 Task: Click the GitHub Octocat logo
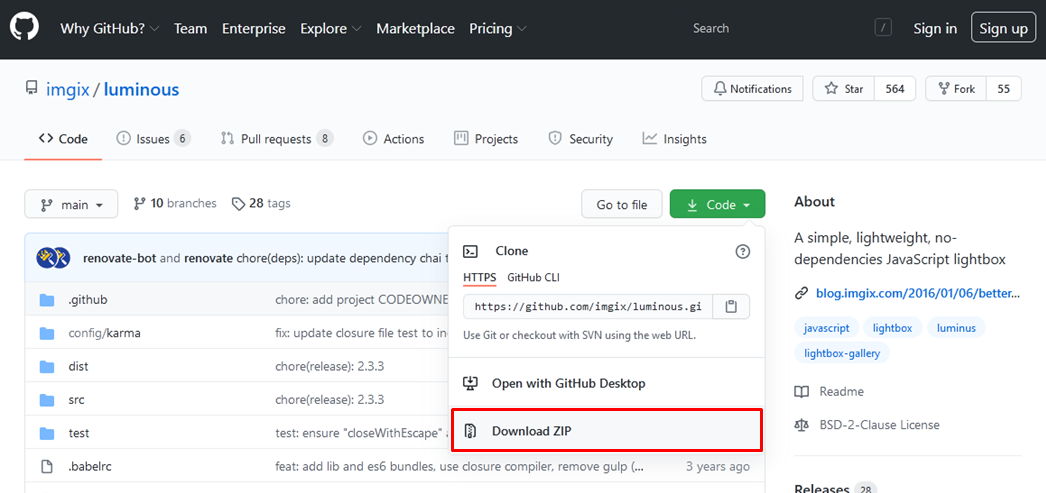click(24, 28)
